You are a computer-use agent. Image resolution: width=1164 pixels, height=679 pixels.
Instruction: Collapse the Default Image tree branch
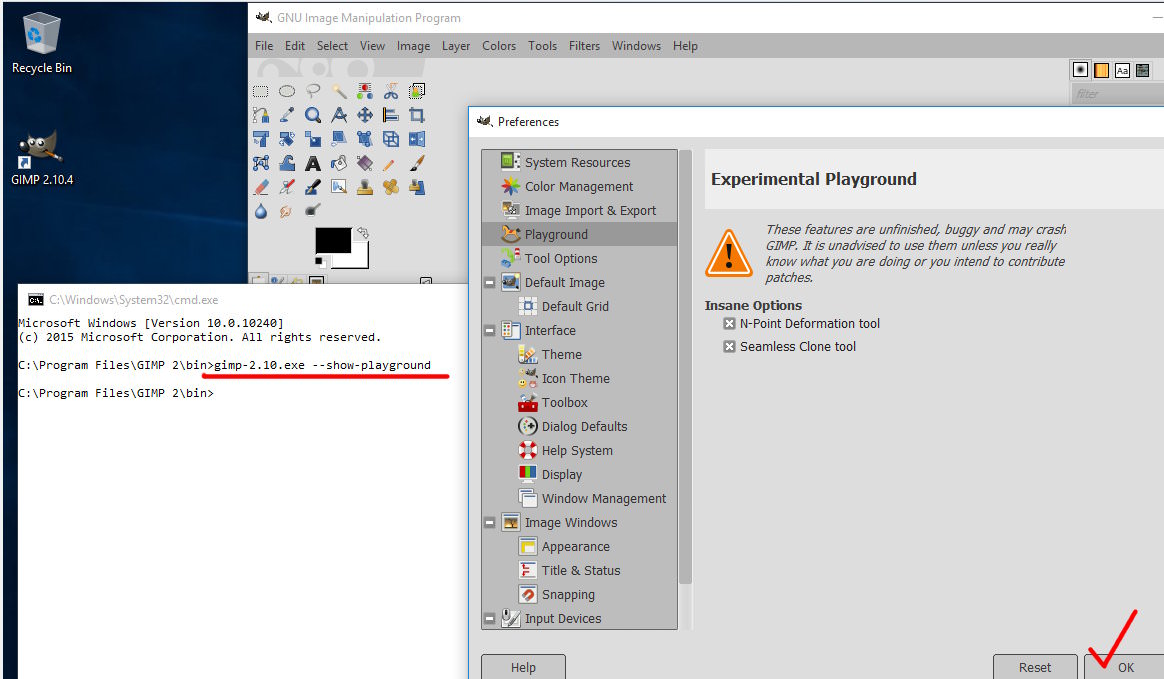490,283
